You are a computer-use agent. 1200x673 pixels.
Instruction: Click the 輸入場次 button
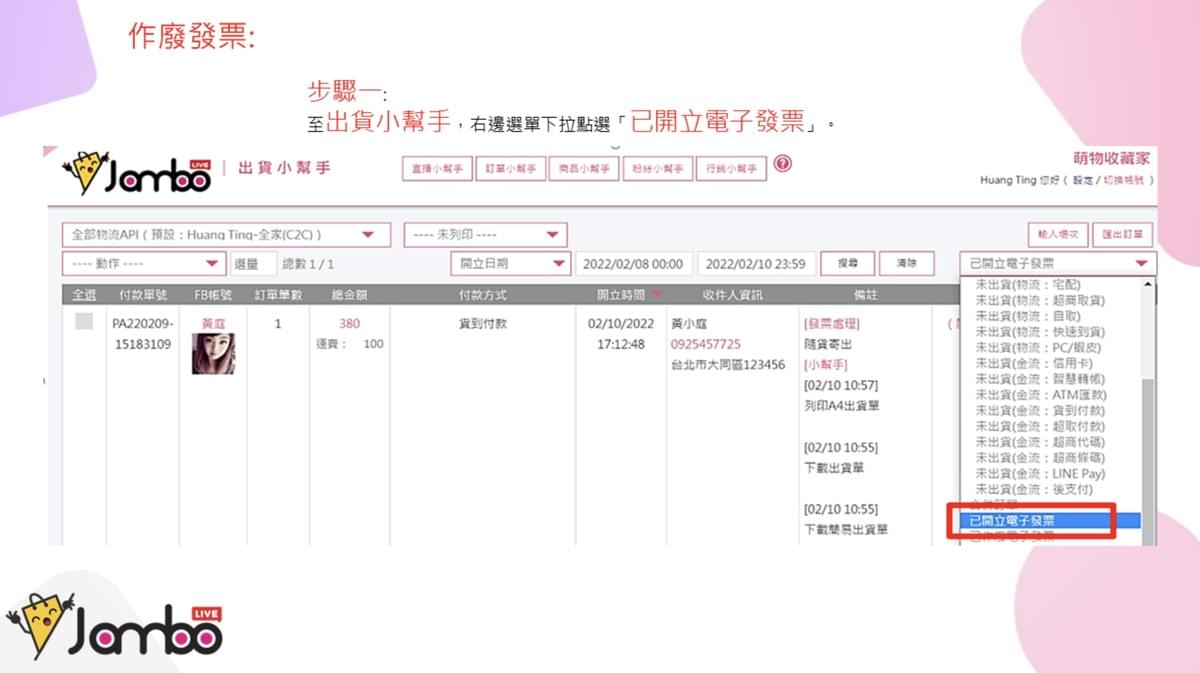coord(1058,235)
